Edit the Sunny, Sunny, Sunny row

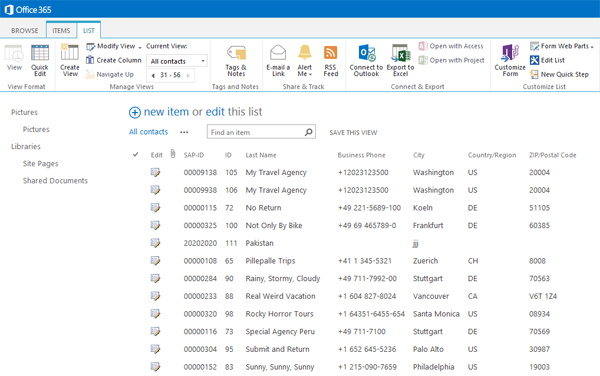coord(155,367)
